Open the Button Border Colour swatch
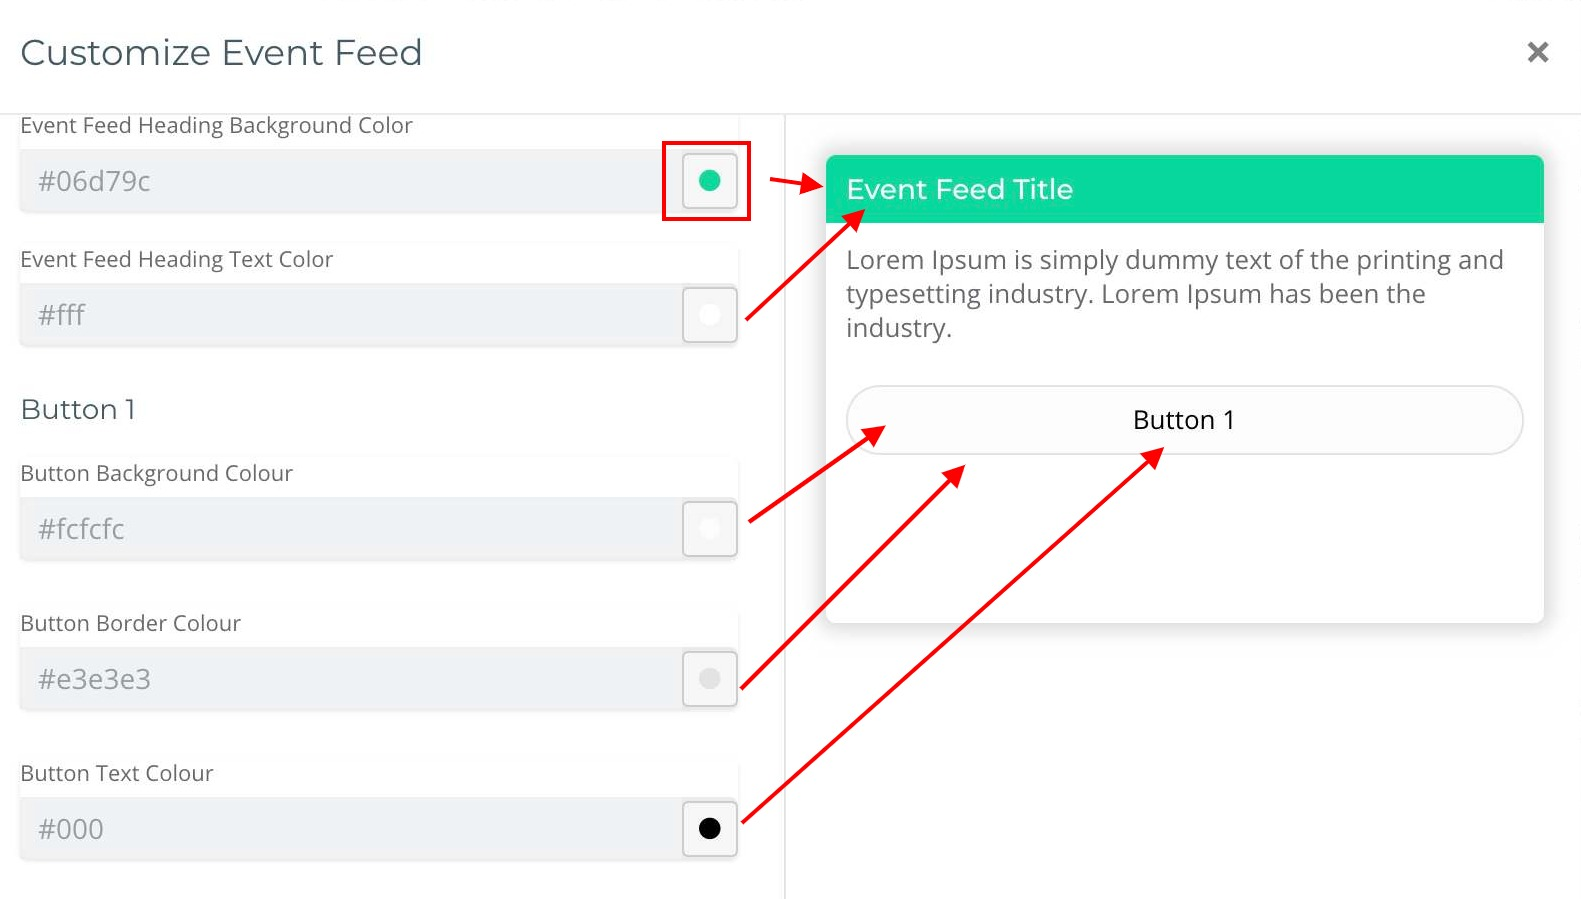This screenshot has height=899, width=1581. point(709,679)
